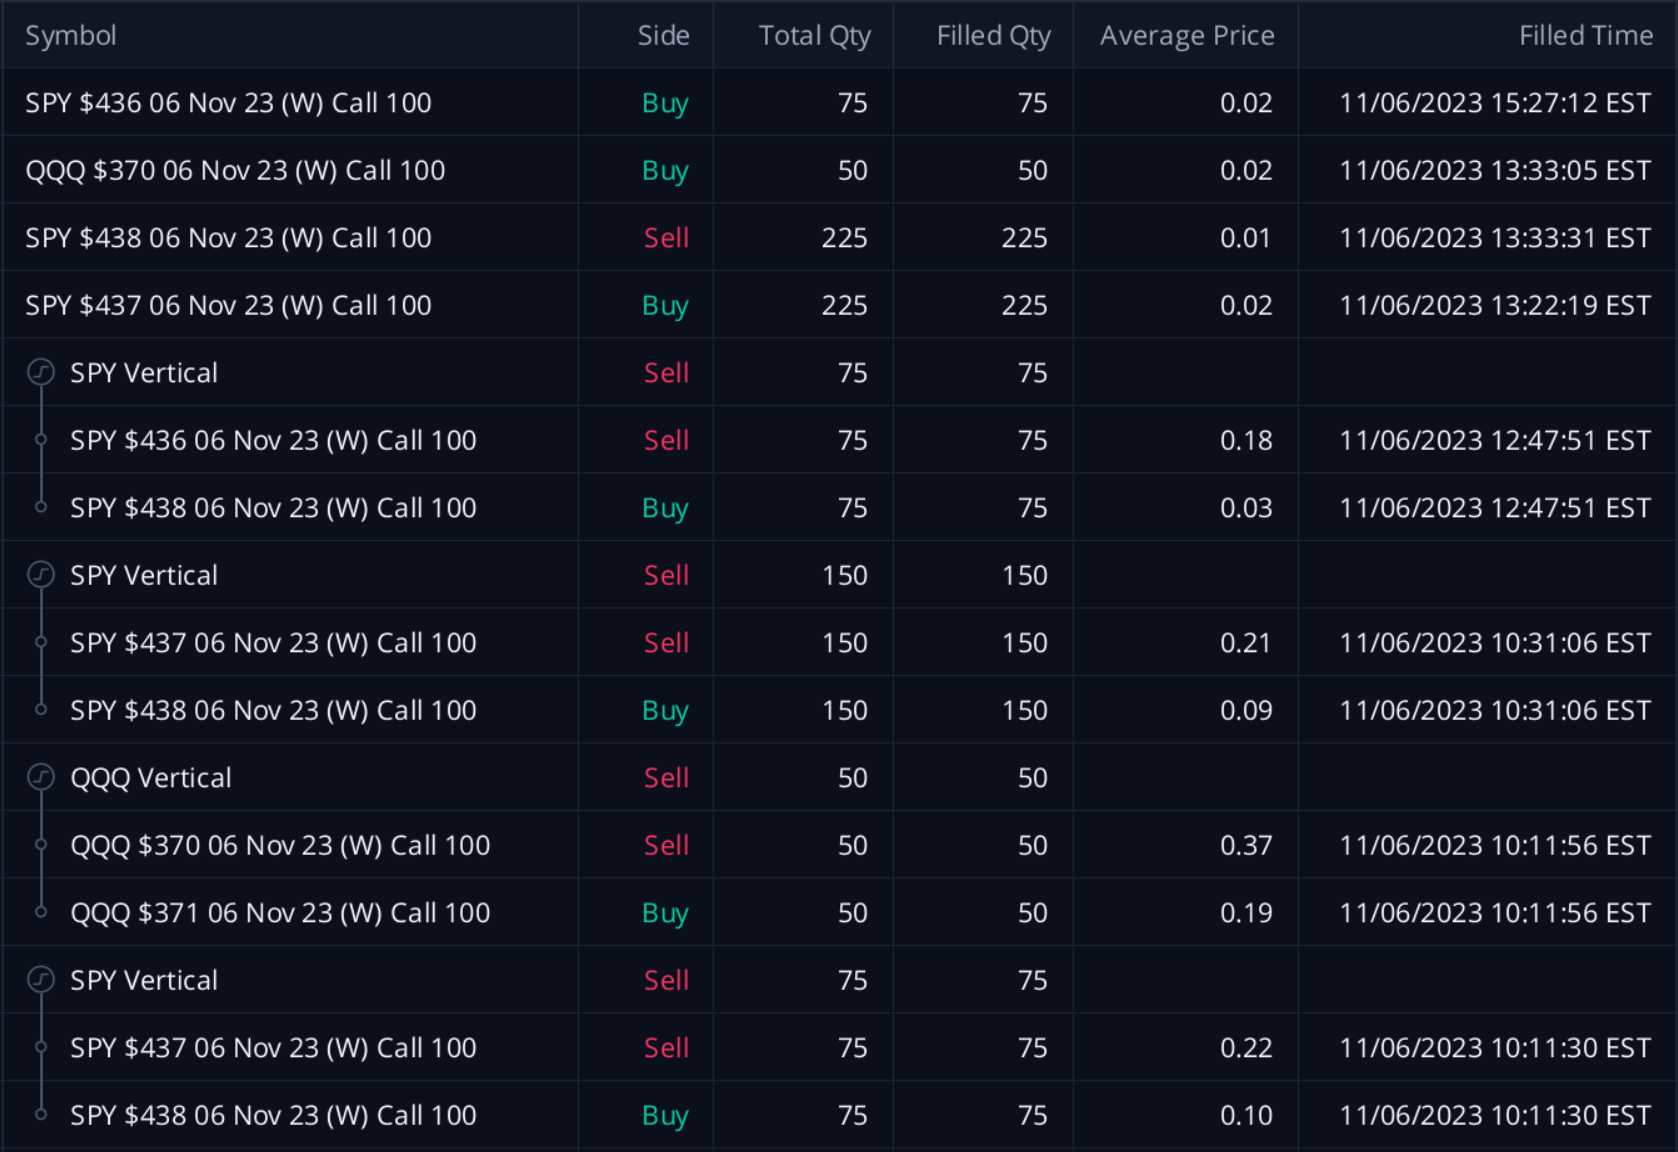The width and height of the screenshot is (1678, 1152).
Task: Select the SPY $438 Call Buy leg at 0.09
Action: (x=839, y=710)
